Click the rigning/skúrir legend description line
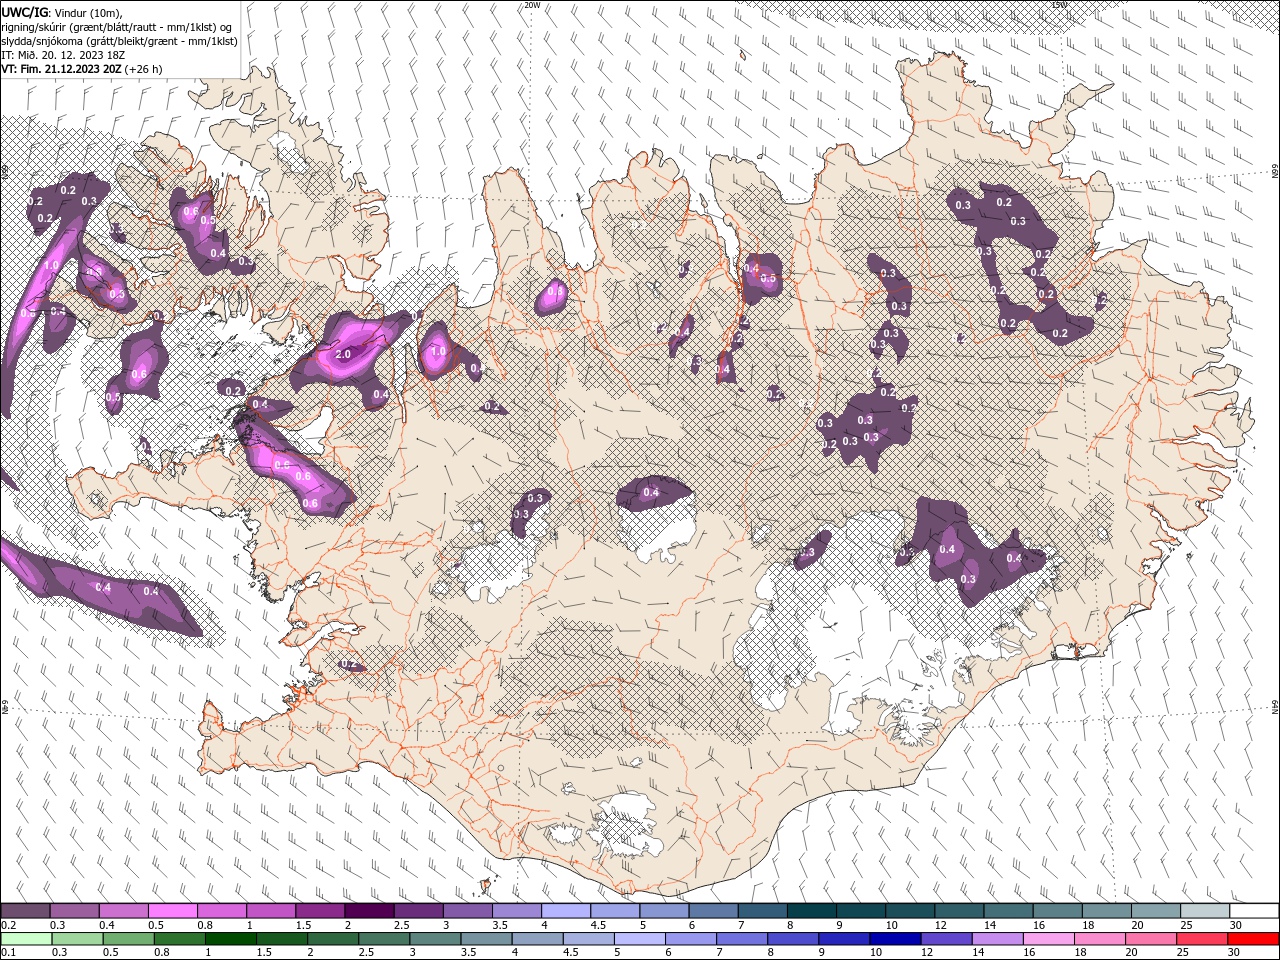This screenshot has width=1280, height=960. 115,26
